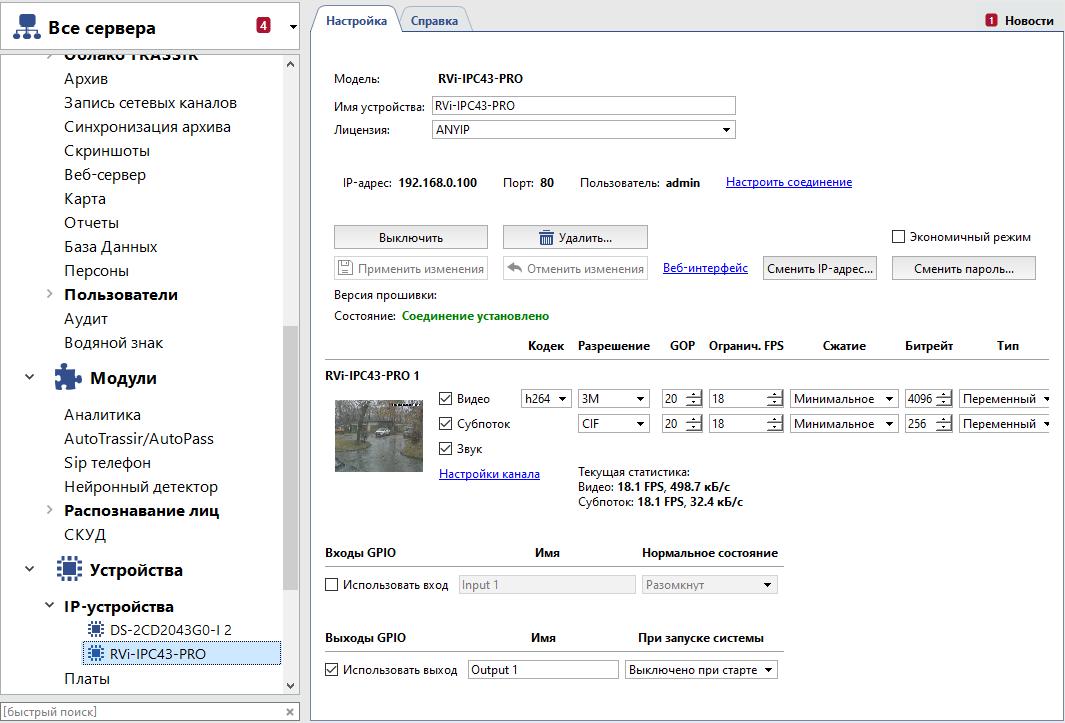Click the camera preview thumbnail
Viewport: 1065px width, 723px height.
378,435
